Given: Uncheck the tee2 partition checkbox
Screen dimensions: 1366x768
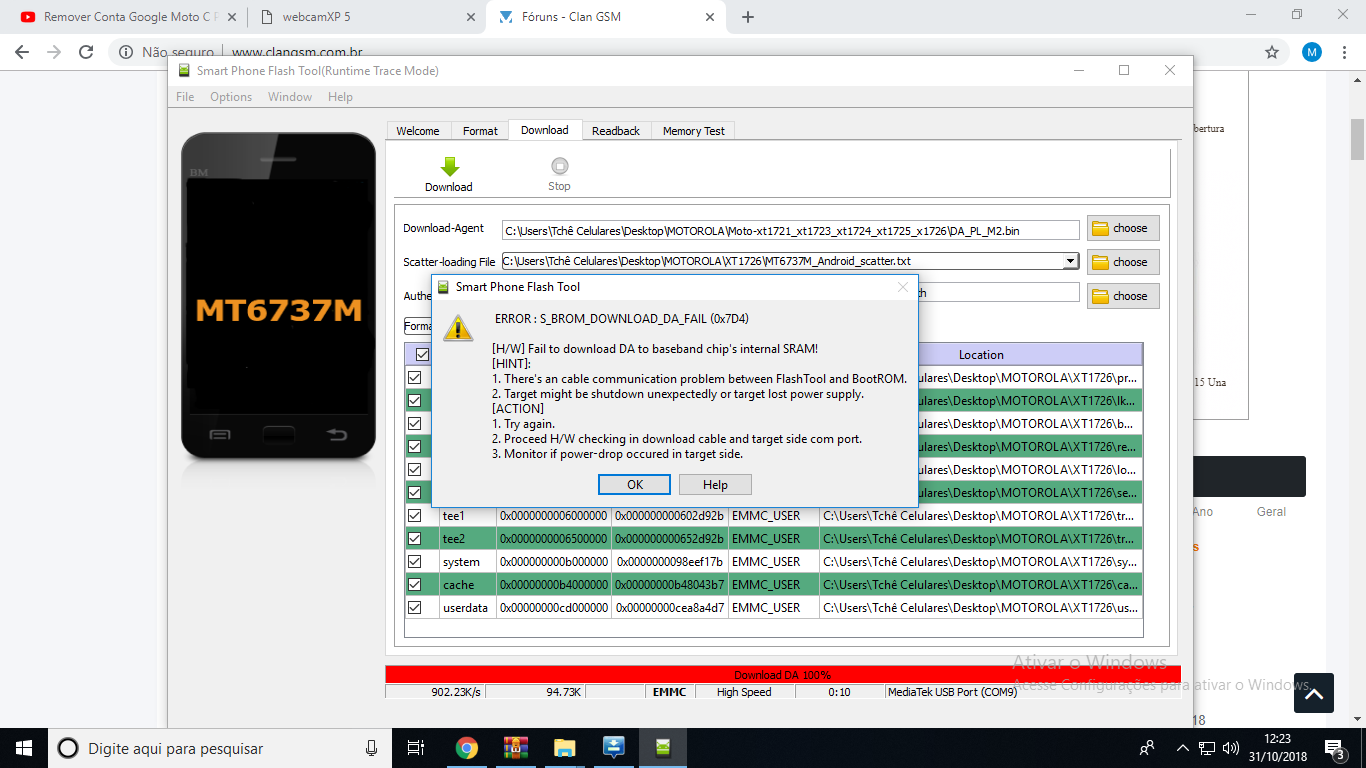Looking at the screenshot, I should tap(414, 539).
